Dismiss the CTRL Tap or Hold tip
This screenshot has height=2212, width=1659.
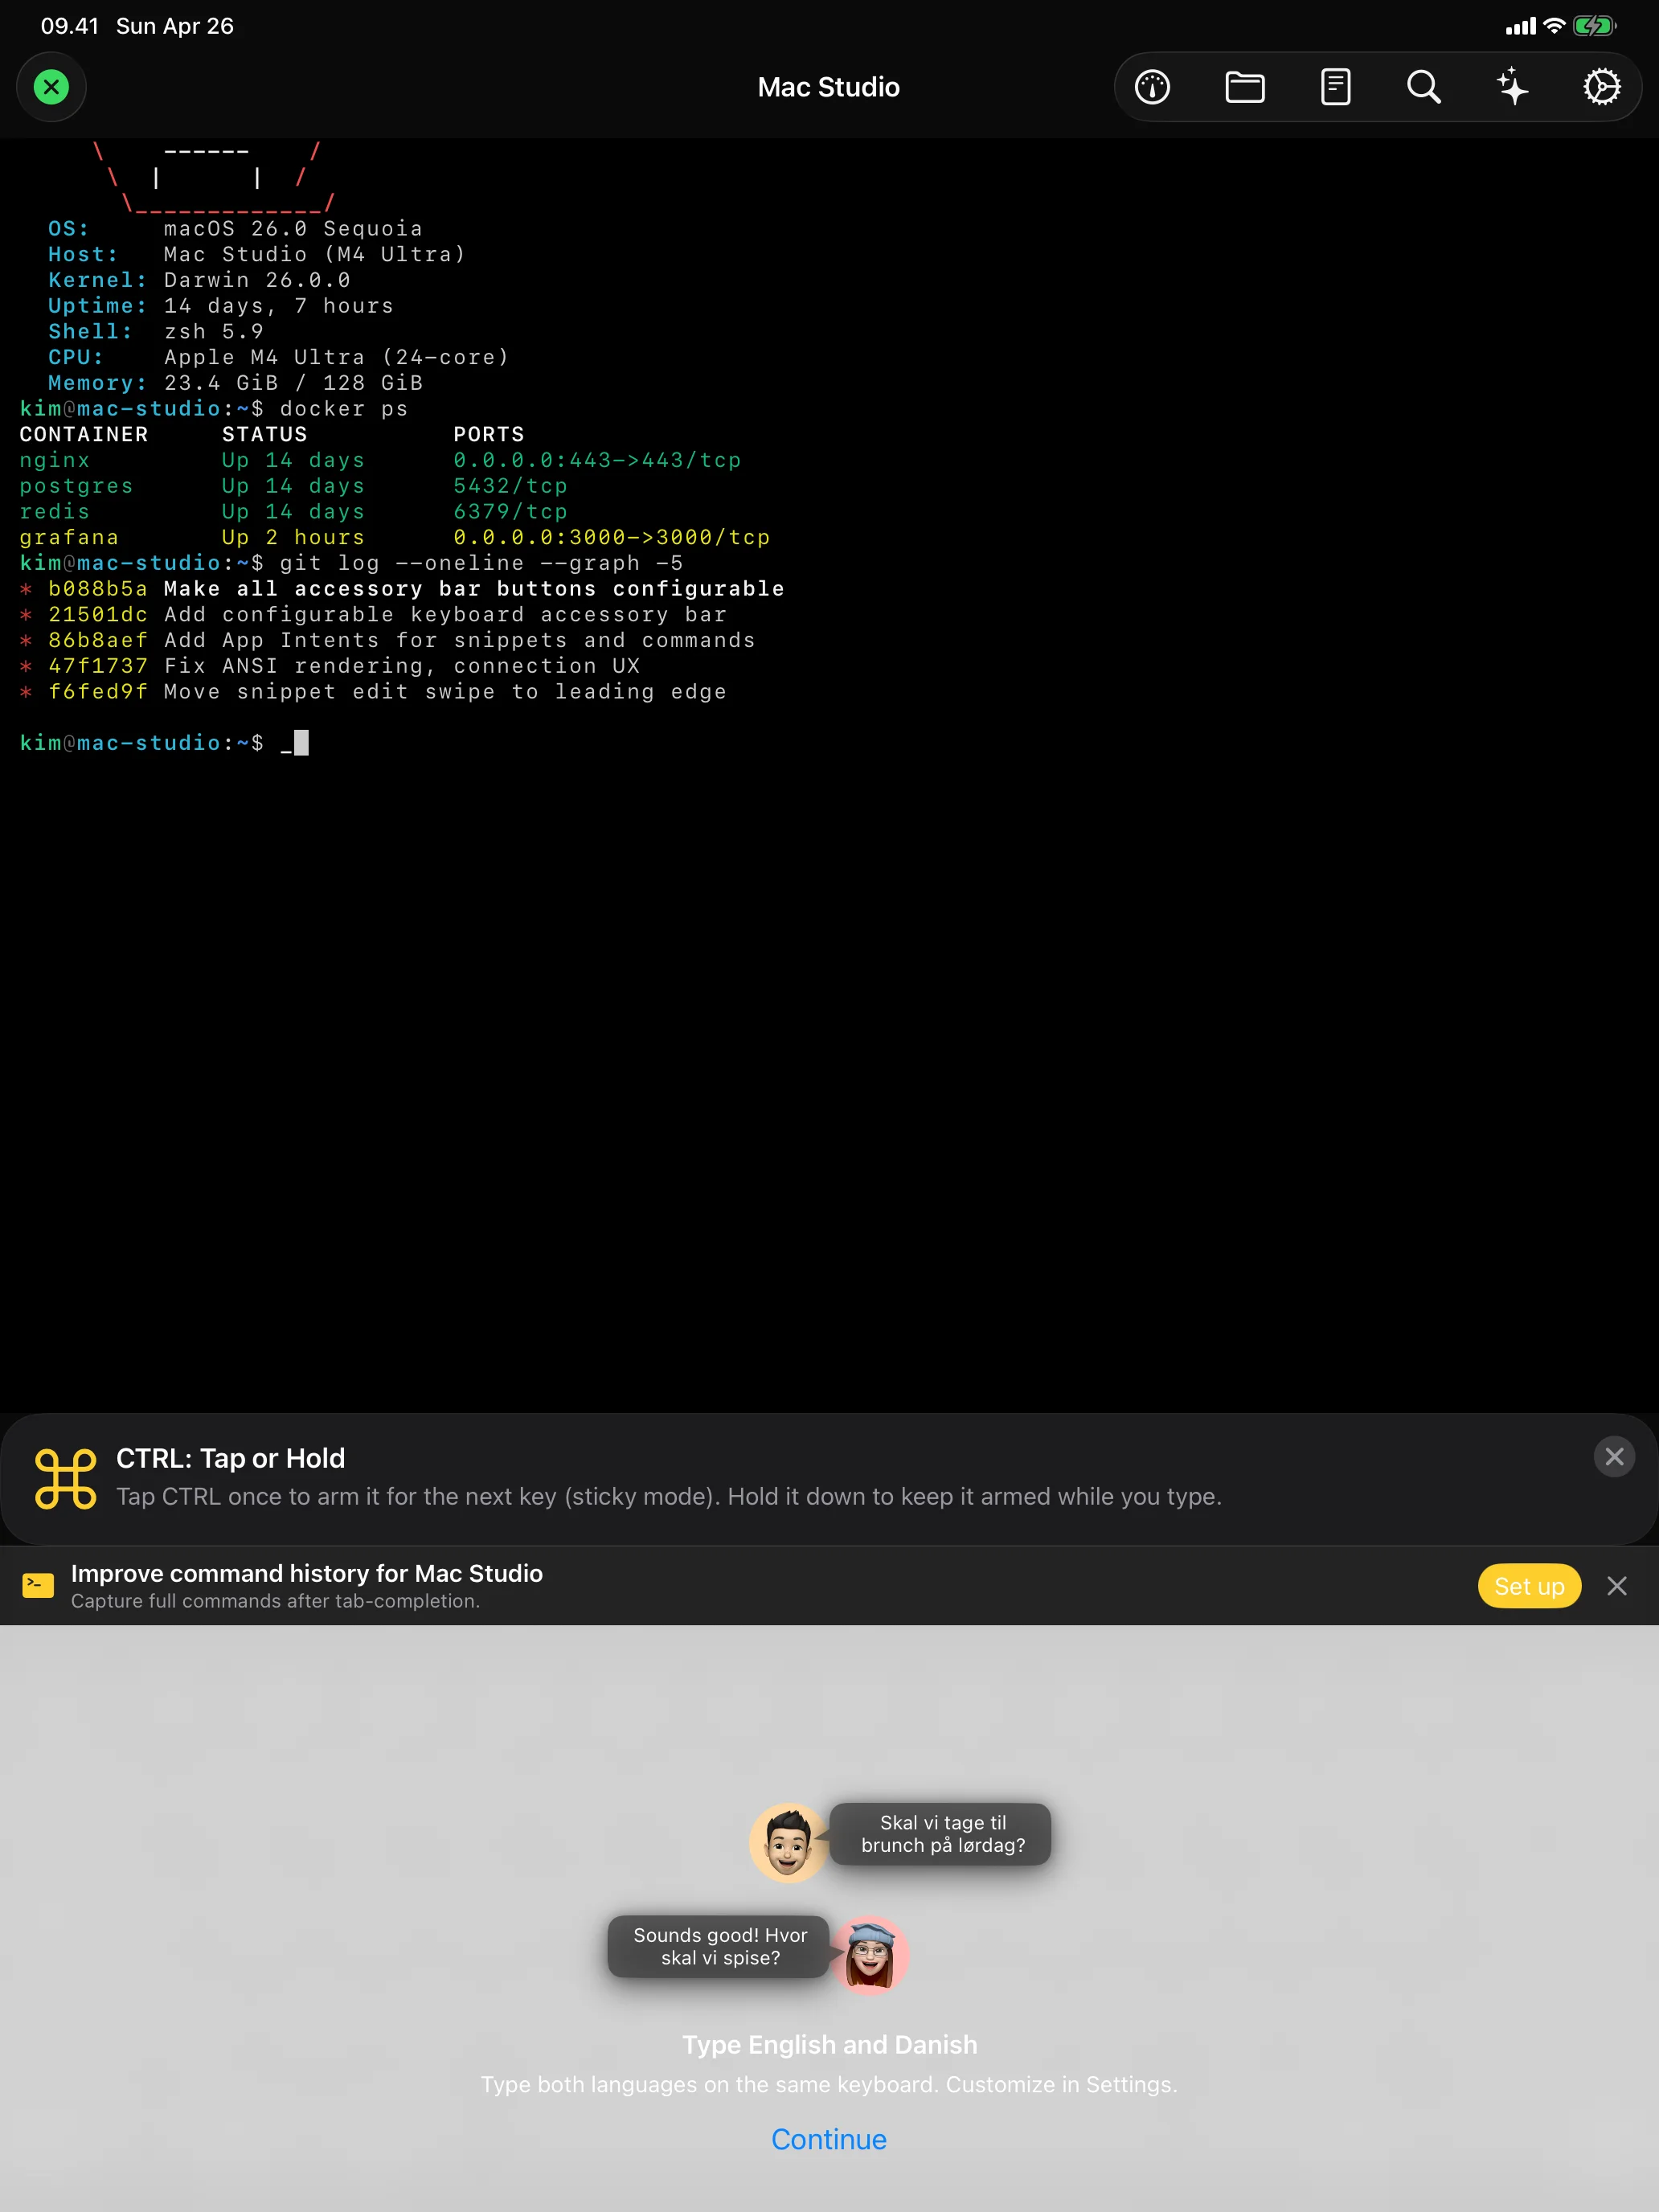pos(1613,1456)
